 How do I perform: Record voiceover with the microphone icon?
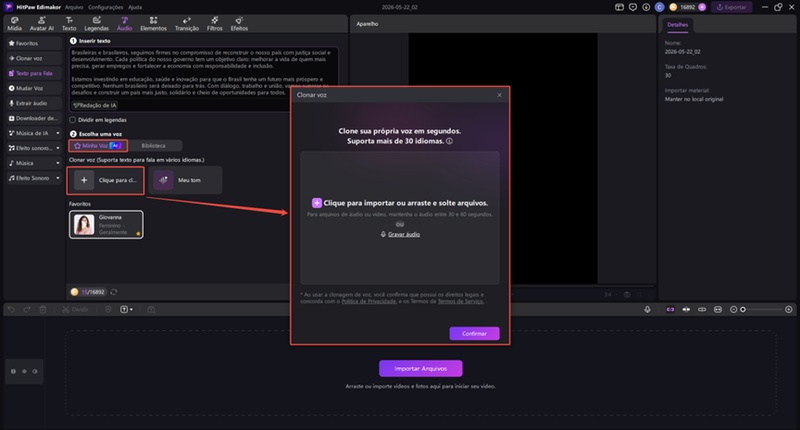click(647, 310)
